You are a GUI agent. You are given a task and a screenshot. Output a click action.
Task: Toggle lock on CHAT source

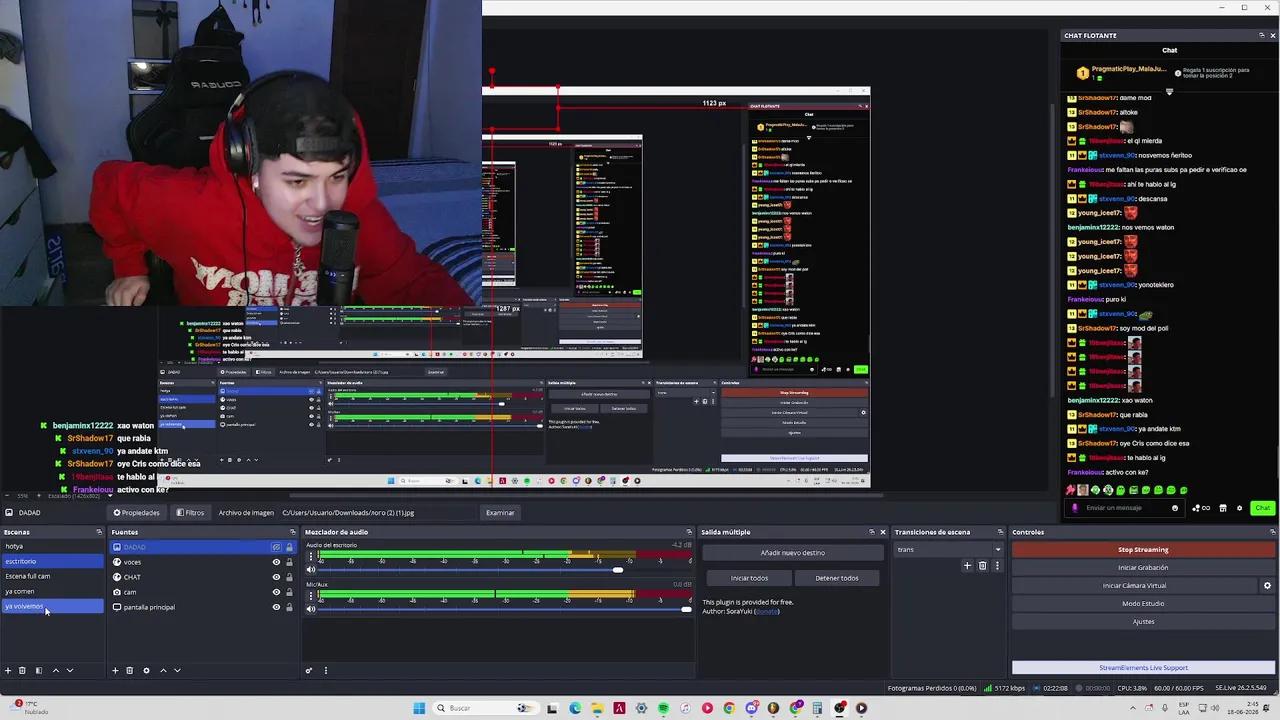click(290, 577)
